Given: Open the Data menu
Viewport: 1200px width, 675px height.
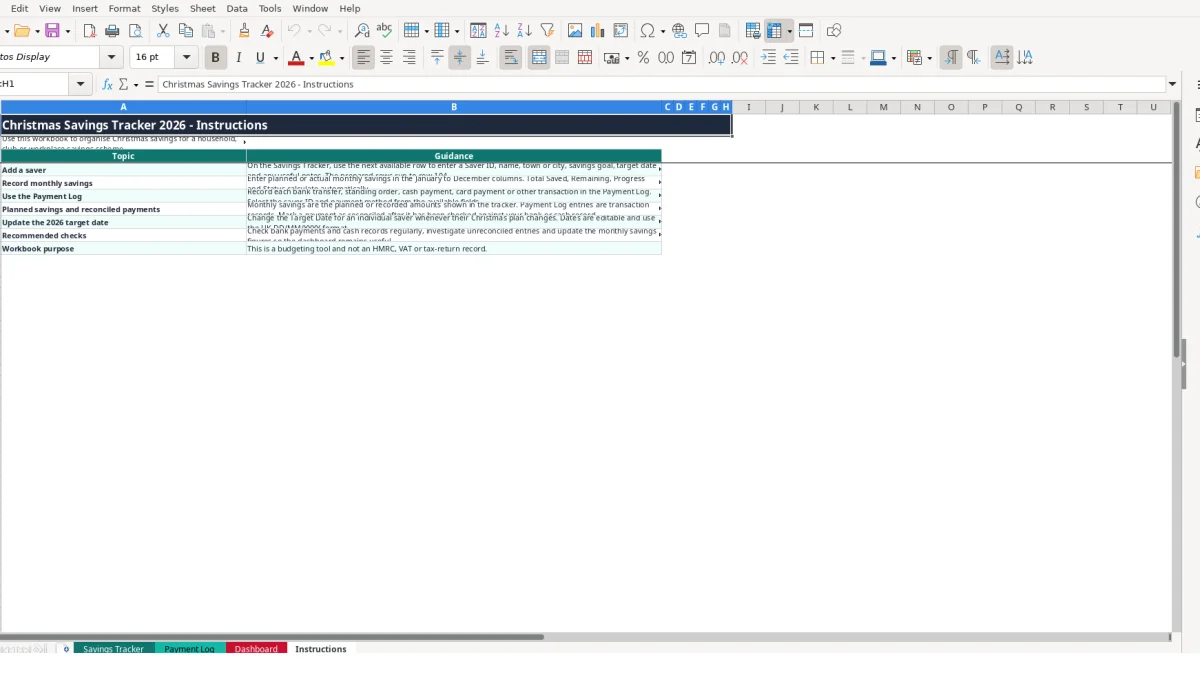Looking at the screenshot, I should tap(237, 8).
